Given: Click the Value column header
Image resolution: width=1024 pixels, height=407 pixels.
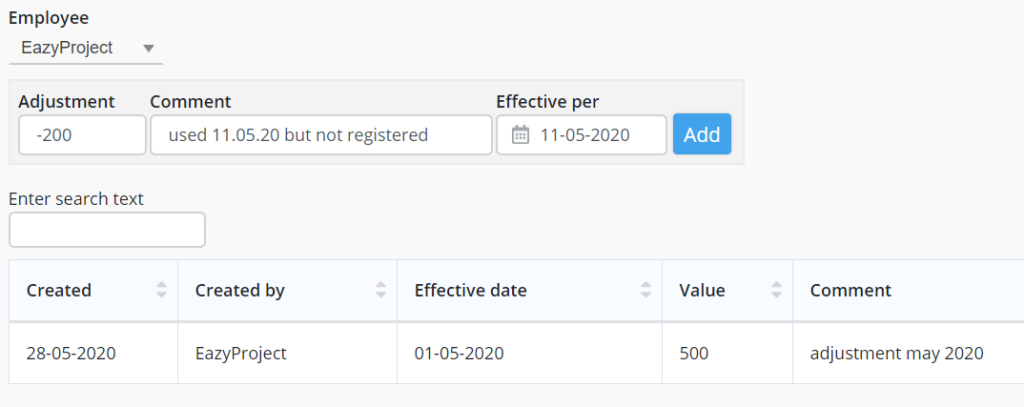Looking at the screenshot, I should click(x=728, y=291).
